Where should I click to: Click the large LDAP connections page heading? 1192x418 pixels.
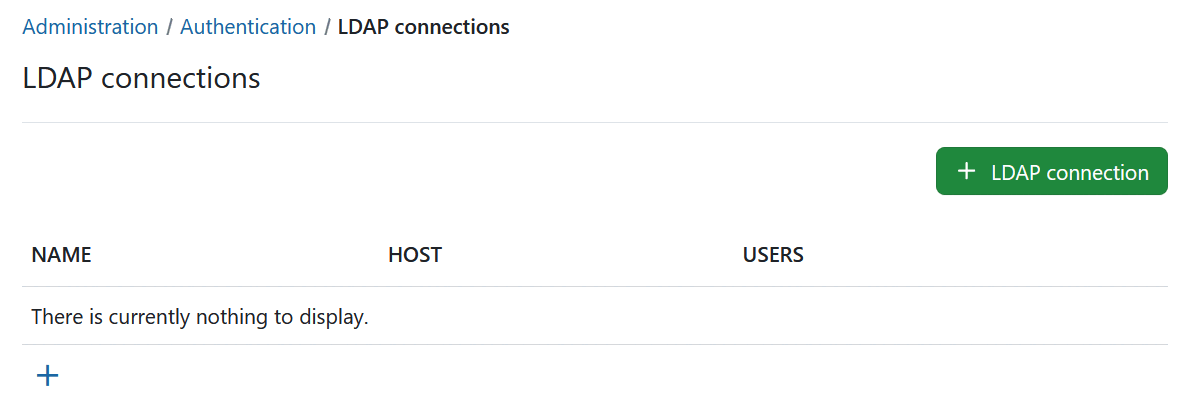[x=141, y=78]
